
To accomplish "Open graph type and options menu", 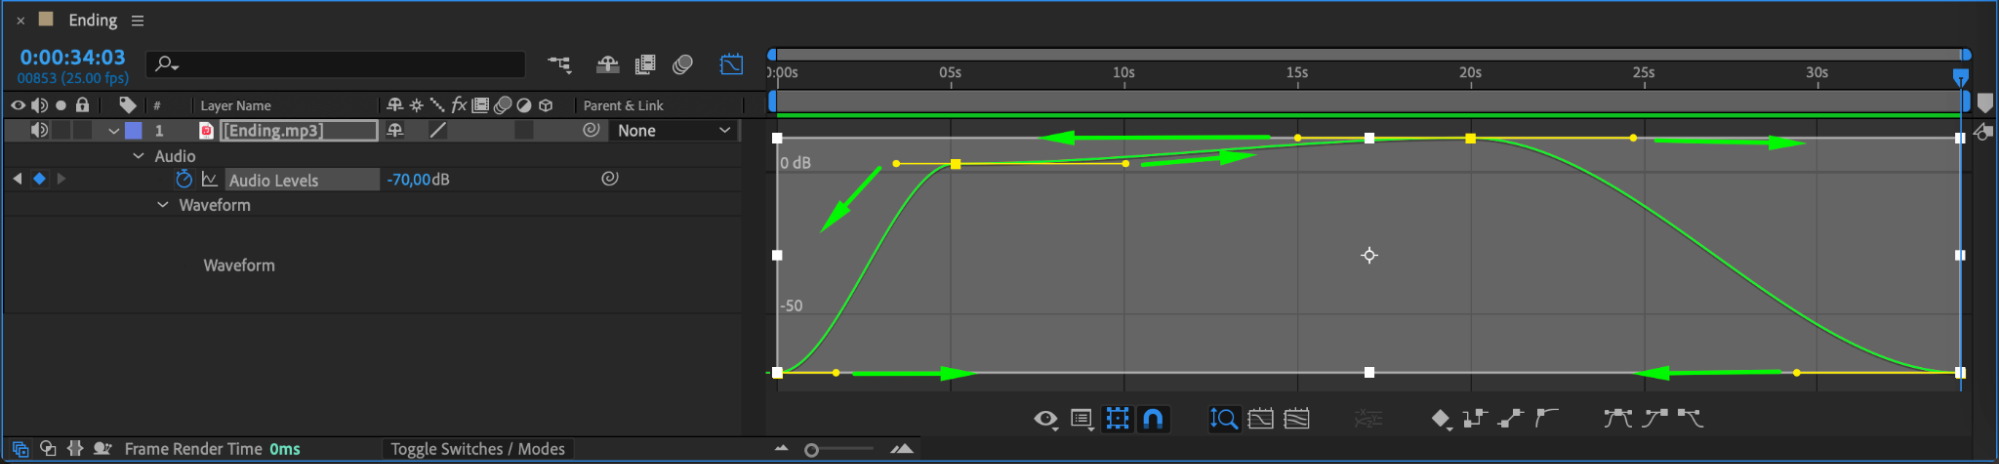I will point(1081,419).
